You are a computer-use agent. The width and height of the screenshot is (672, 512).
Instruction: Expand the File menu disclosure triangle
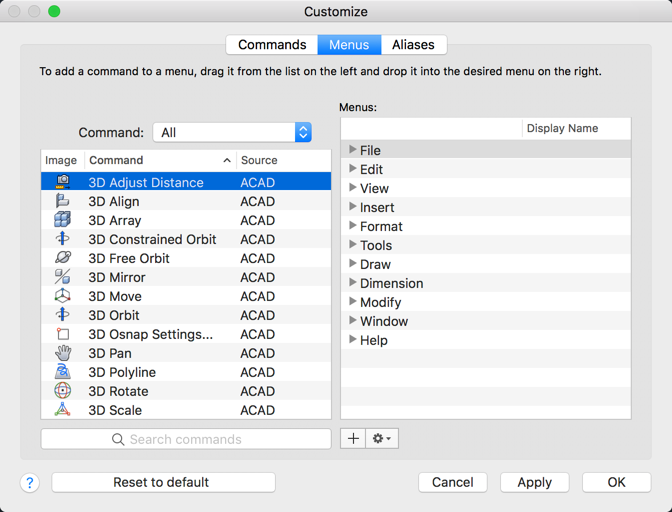[352, 150]
